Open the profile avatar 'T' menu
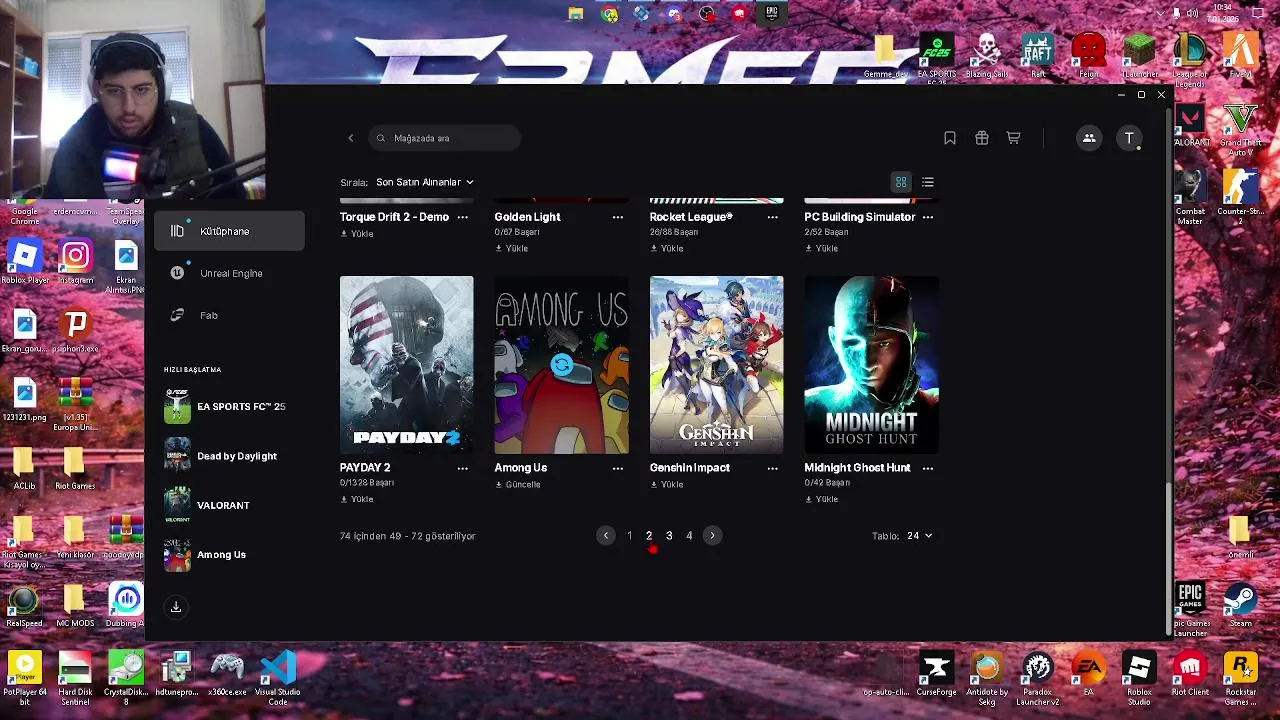This screenshot has width=1280, height=720. 1129,138
